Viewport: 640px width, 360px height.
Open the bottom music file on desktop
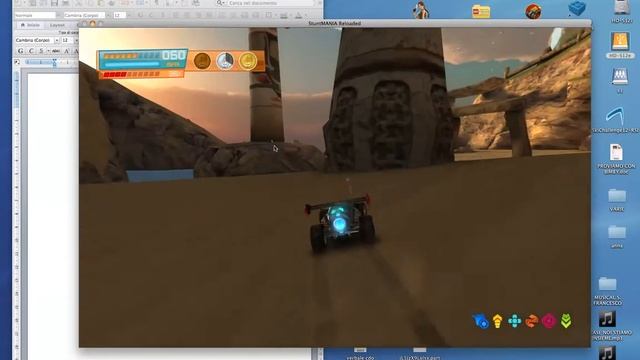coord(607,353)
